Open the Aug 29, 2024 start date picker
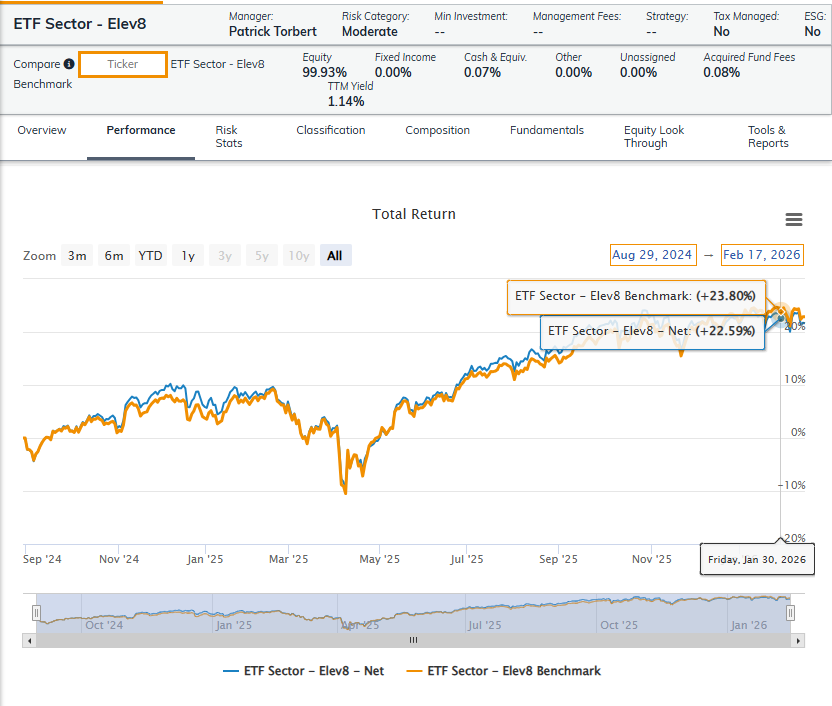832x706 pixels. [x=652, y=255]
